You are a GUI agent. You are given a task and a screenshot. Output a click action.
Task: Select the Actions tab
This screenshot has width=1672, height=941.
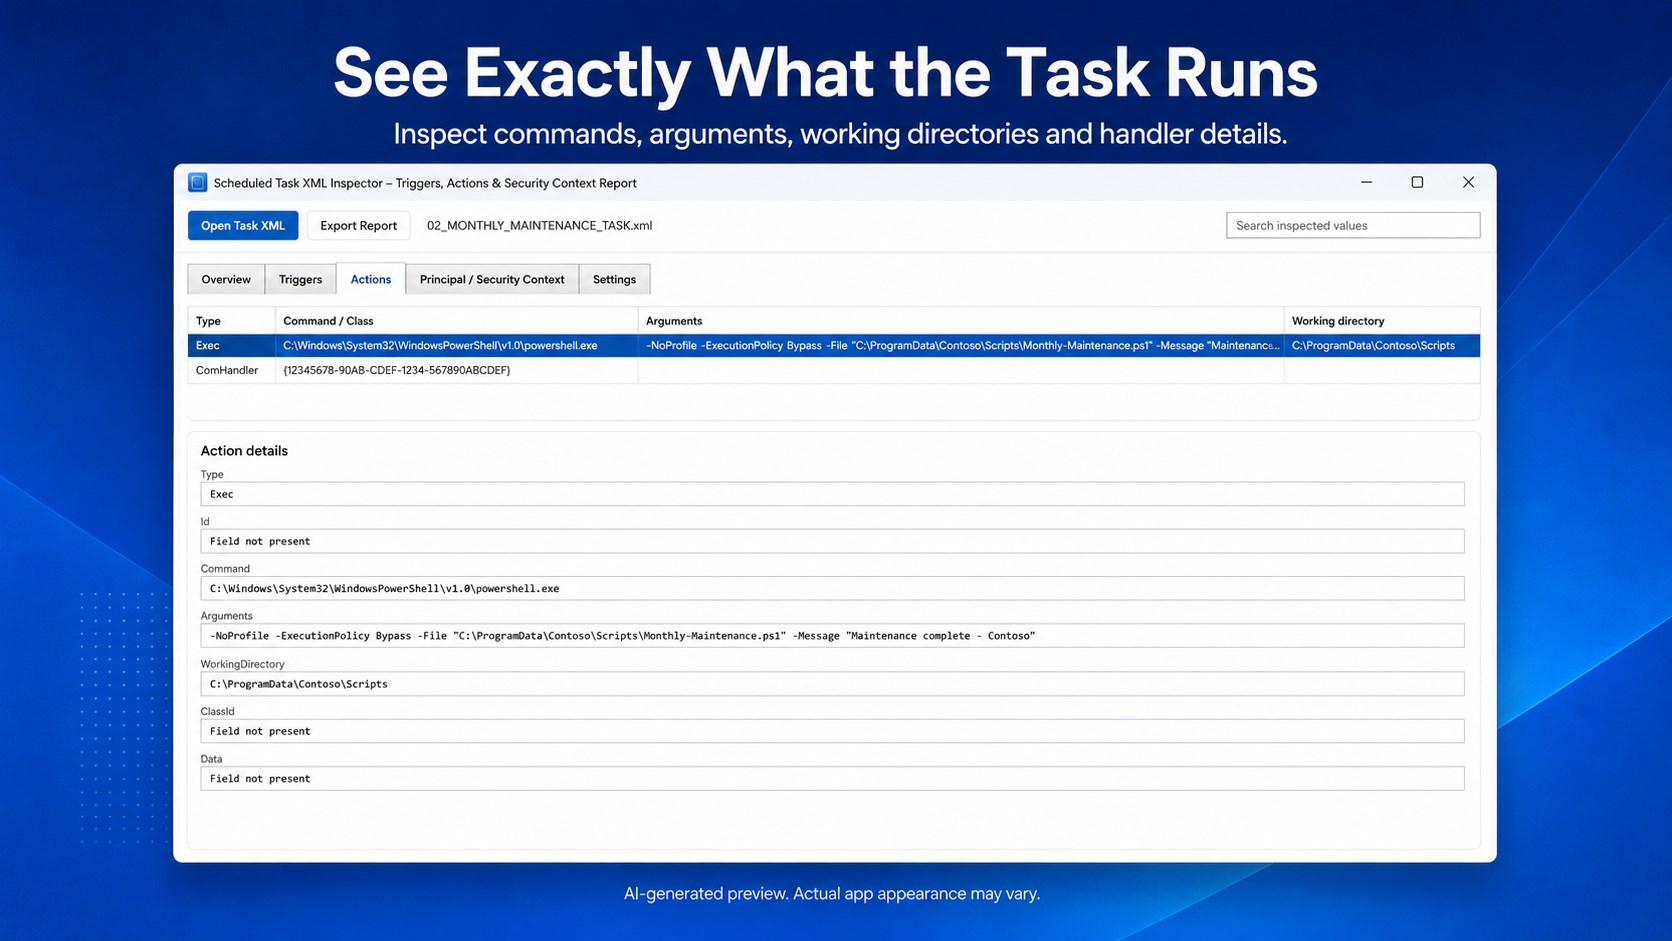pos(371,279)
